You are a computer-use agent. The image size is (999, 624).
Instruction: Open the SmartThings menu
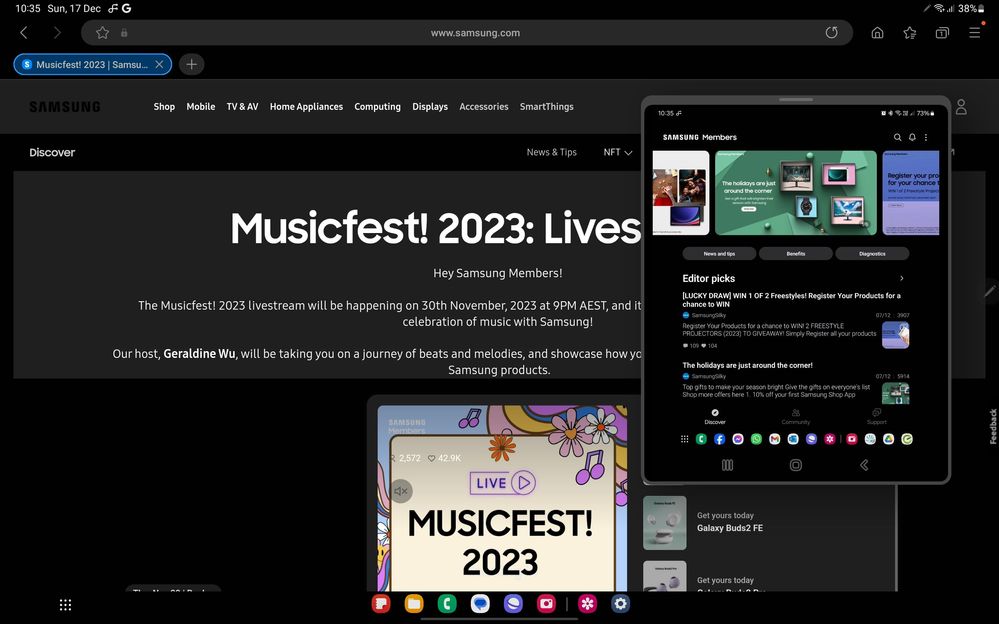pyautogui.click(x=547, y=107)
